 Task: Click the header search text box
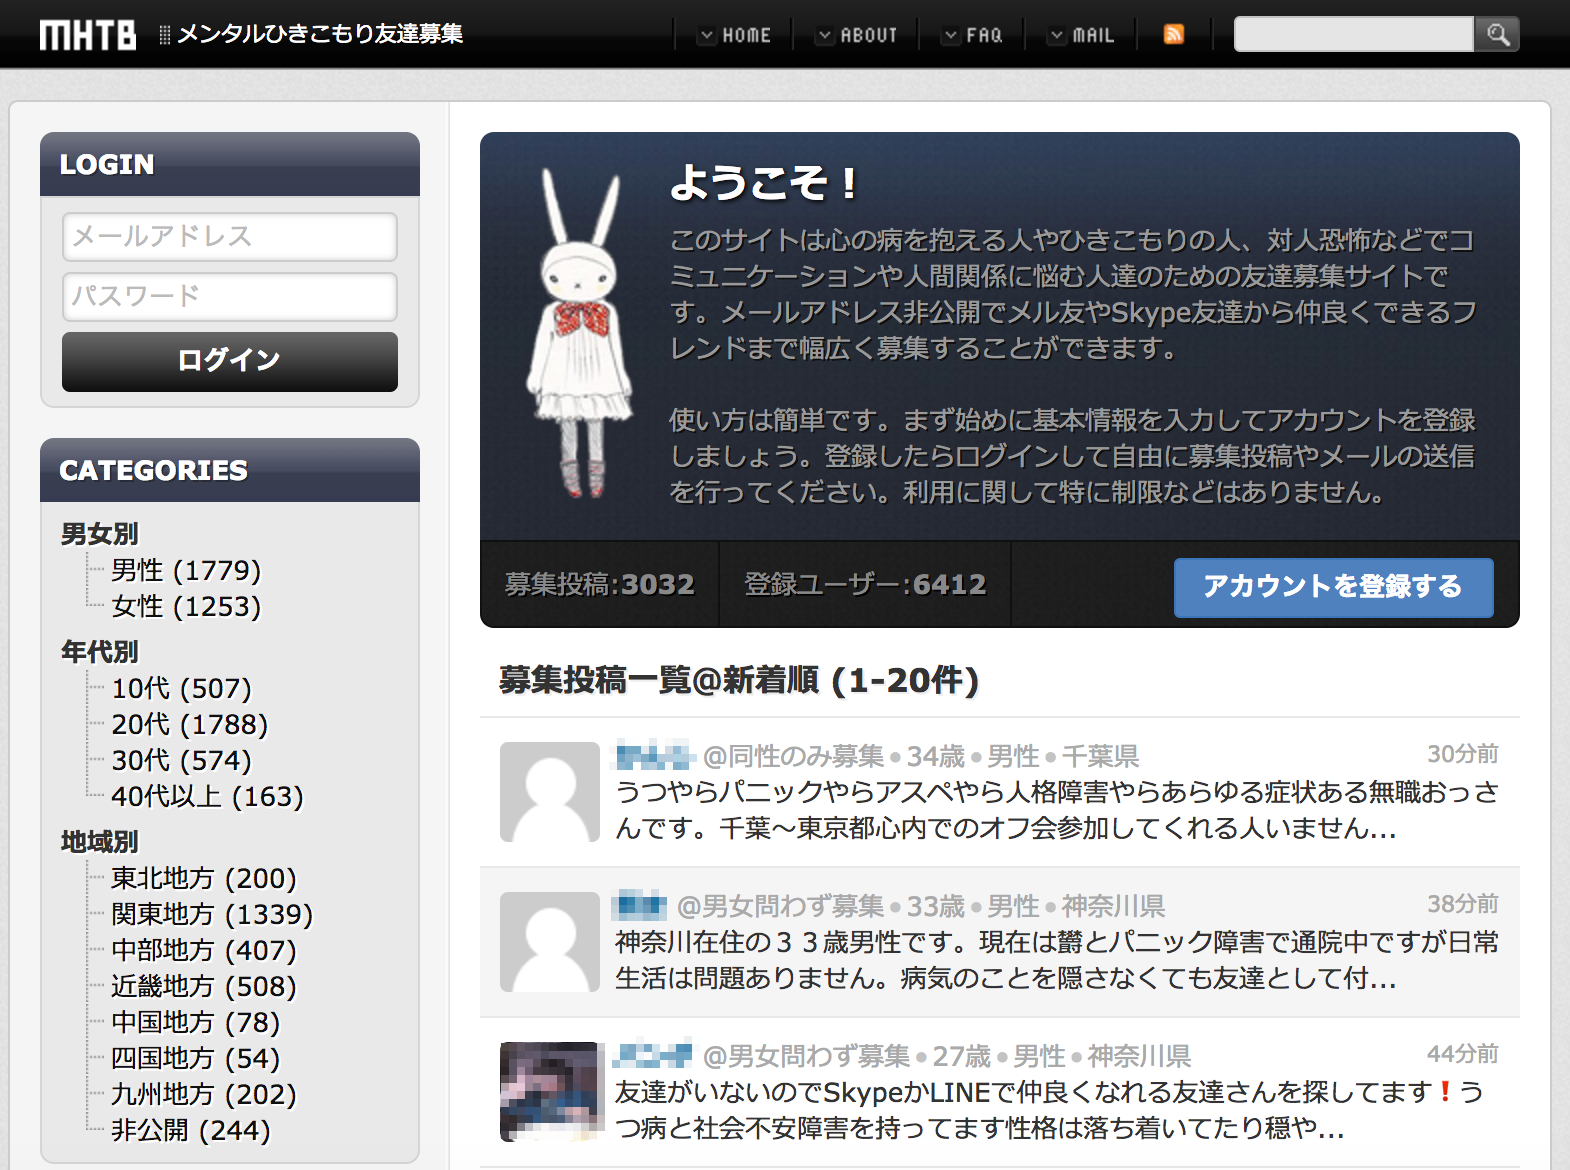click(1353, 34)
